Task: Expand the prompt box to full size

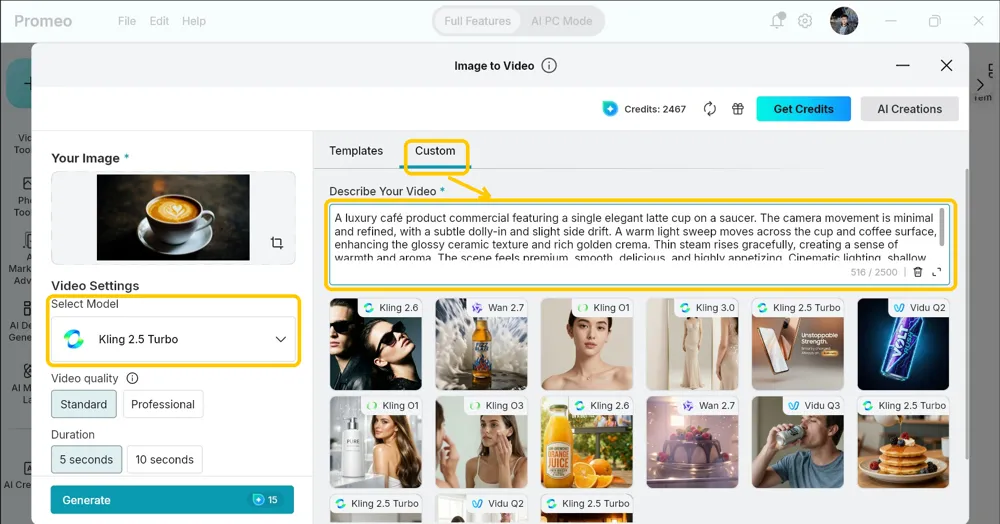Action: (936, 272)
